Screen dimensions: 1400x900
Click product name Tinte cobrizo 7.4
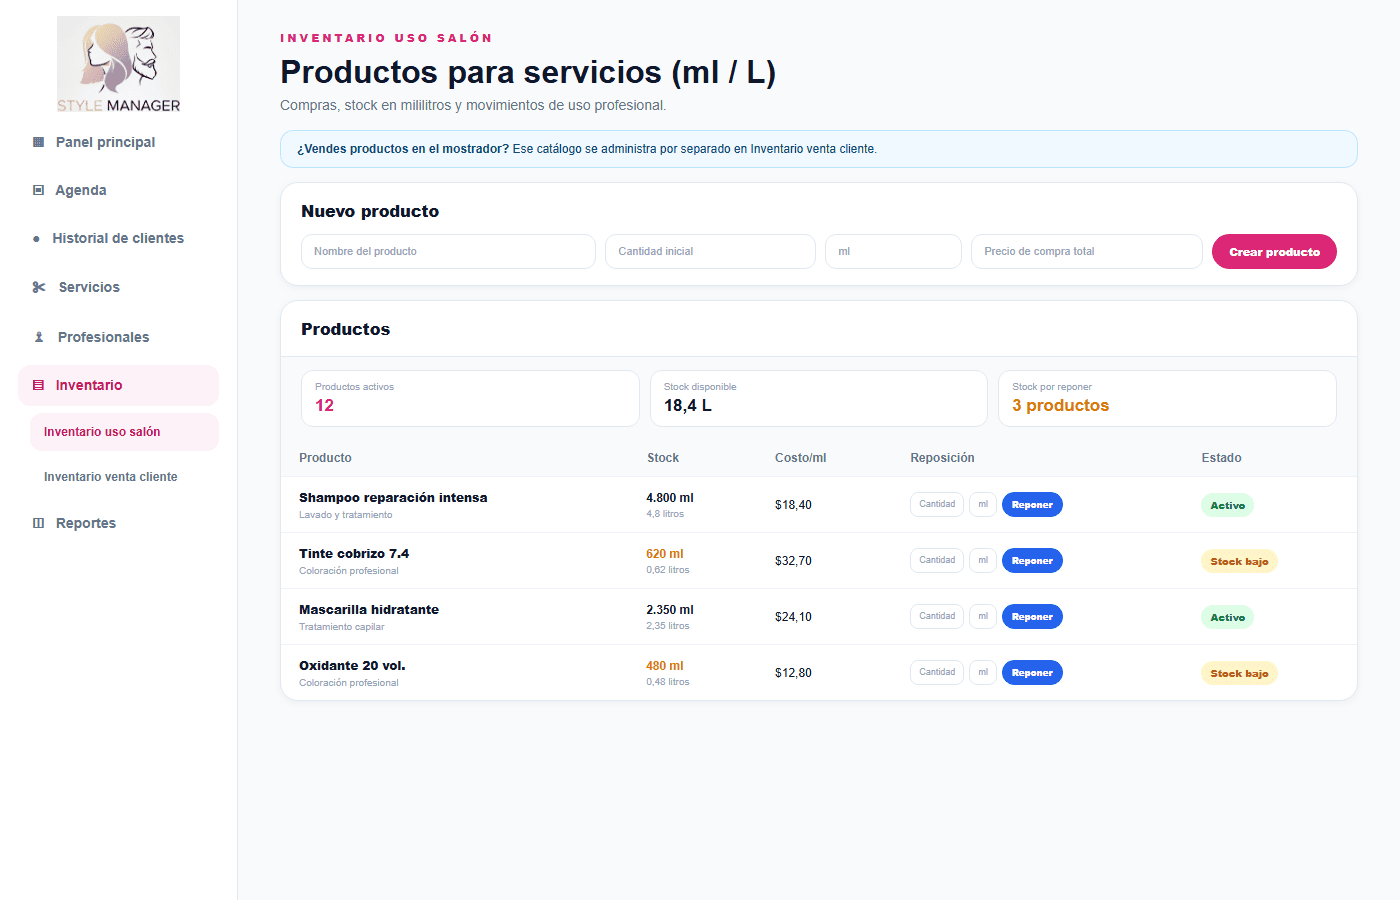(354, 553)
